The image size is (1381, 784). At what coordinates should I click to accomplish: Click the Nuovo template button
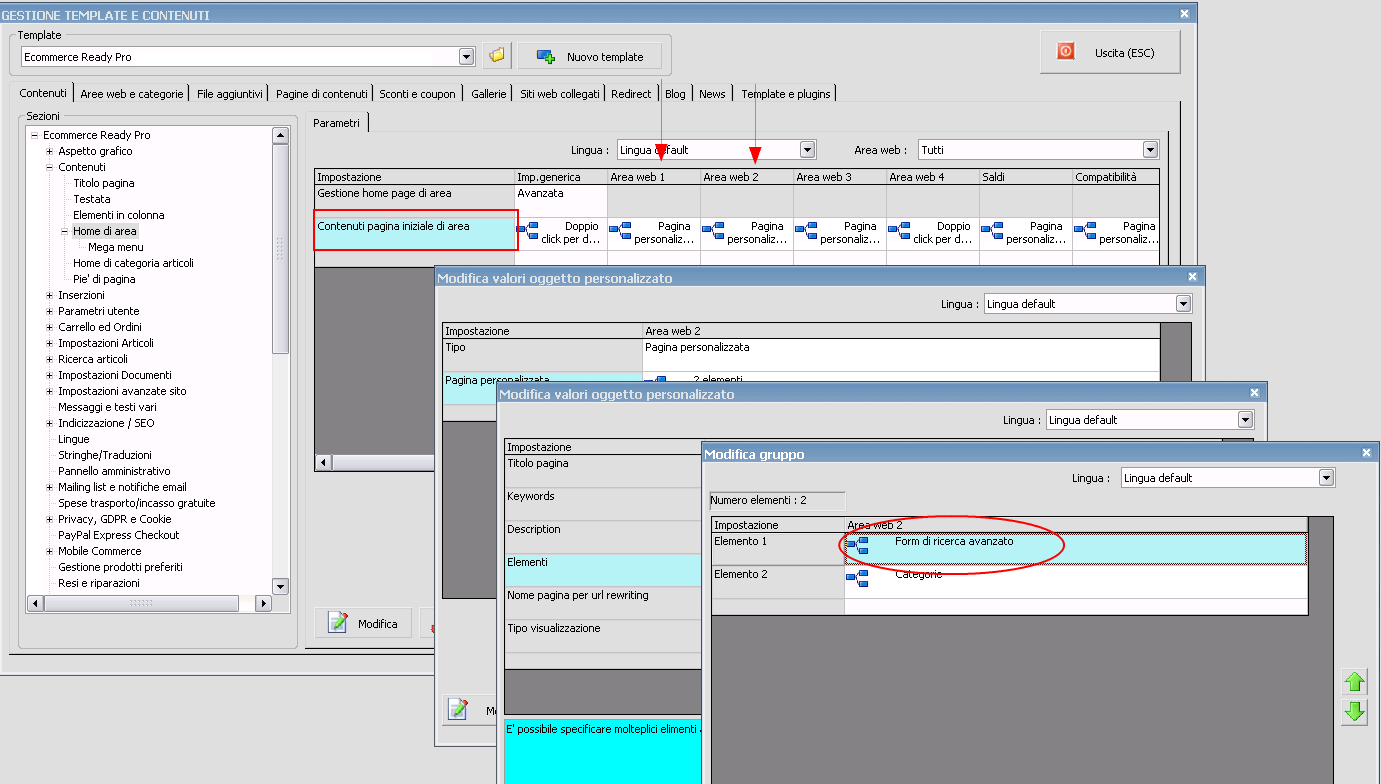[x=590, y=56]
